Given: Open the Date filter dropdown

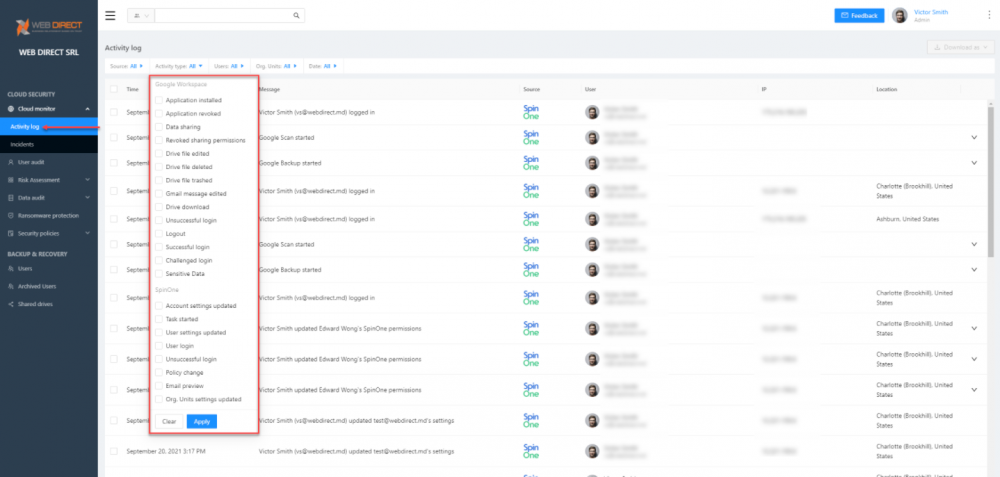Looking at the screenshot, I should click(x=323, y=66).
